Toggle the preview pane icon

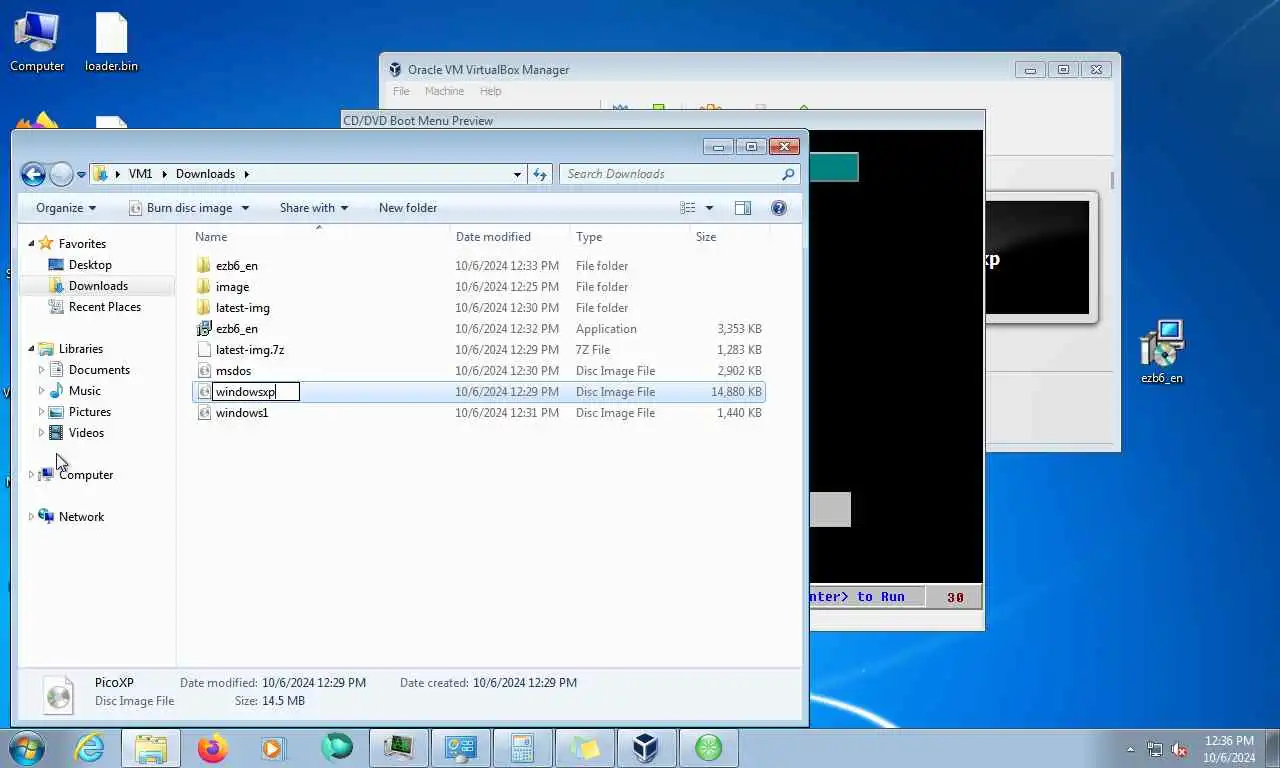click(742, 208)
